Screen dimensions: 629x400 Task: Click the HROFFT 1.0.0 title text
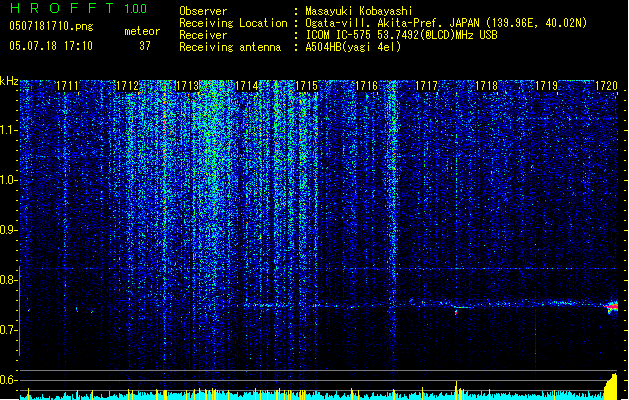click(79, 8)
